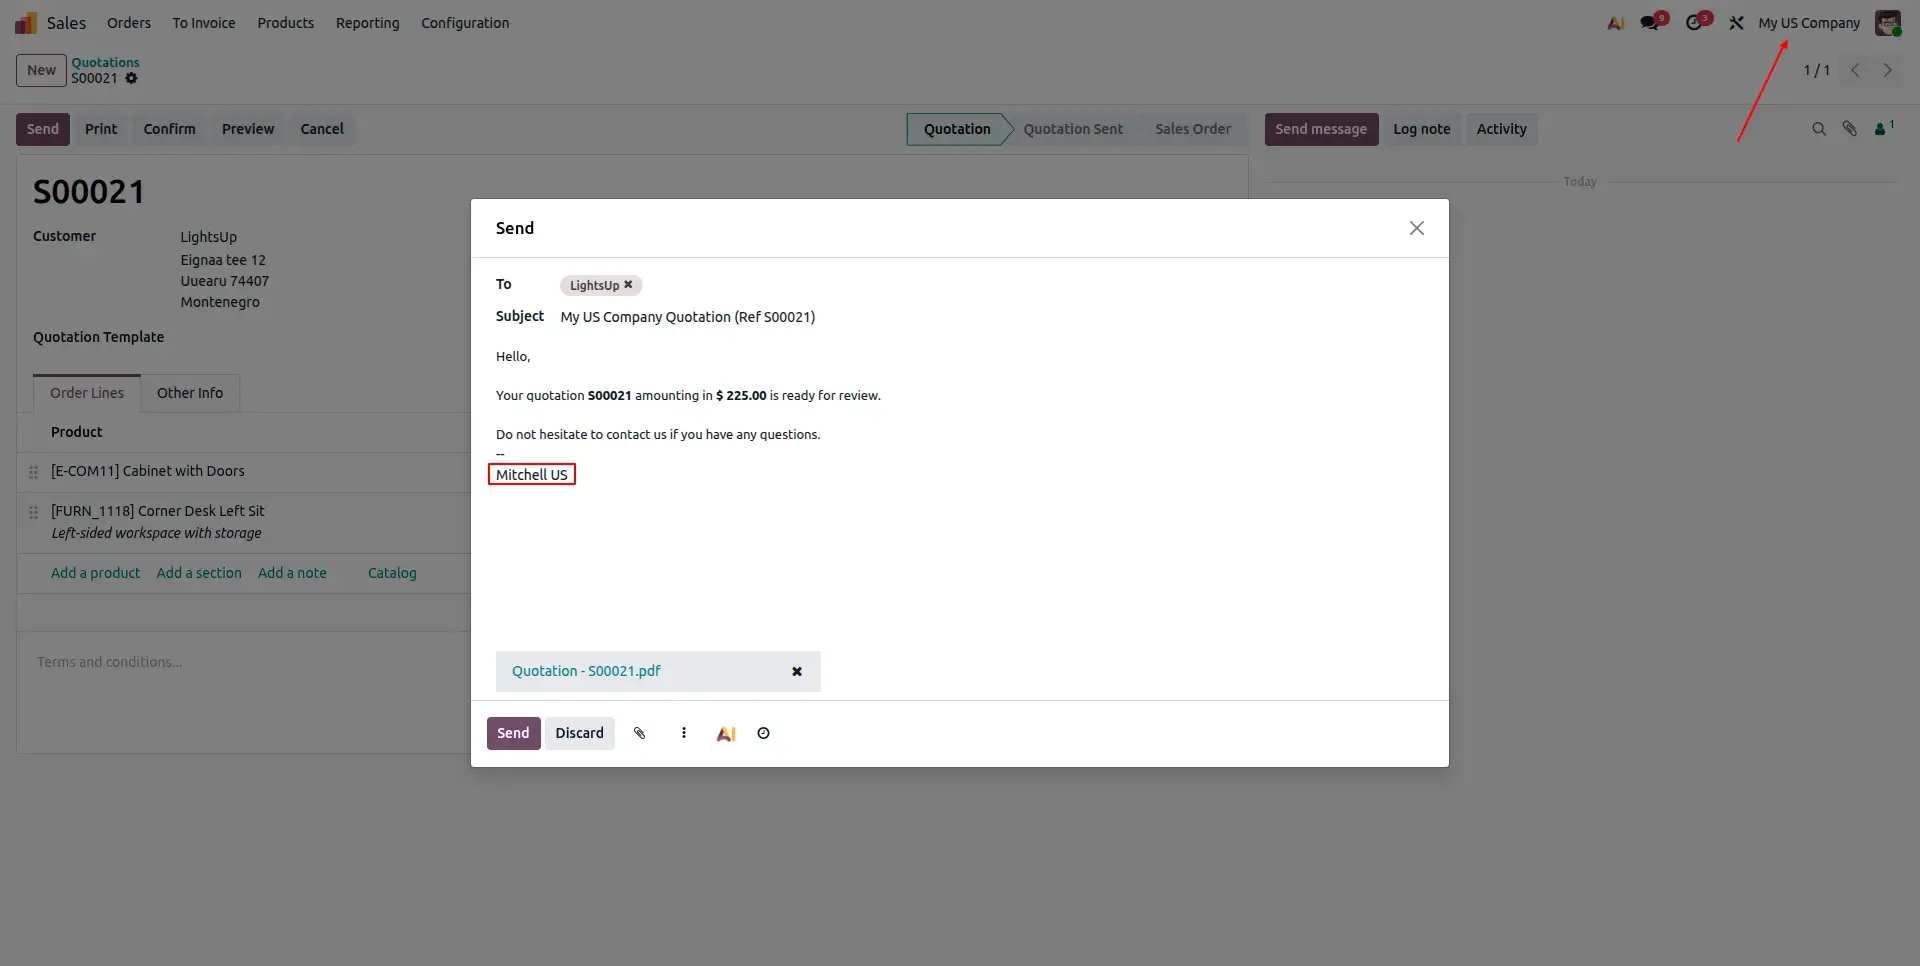Open the To Invoice menu
Viewport: 1920px width, 966px height.
tap(204, 23)
